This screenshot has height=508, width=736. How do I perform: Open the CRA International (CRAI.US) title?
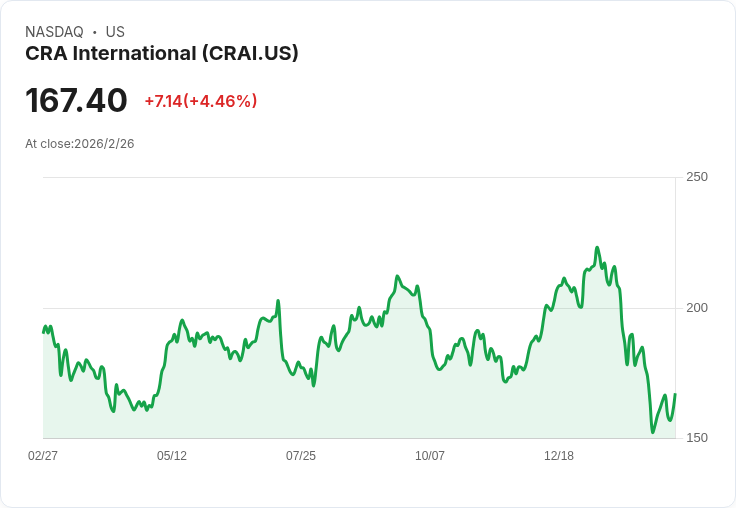point(162,54)
